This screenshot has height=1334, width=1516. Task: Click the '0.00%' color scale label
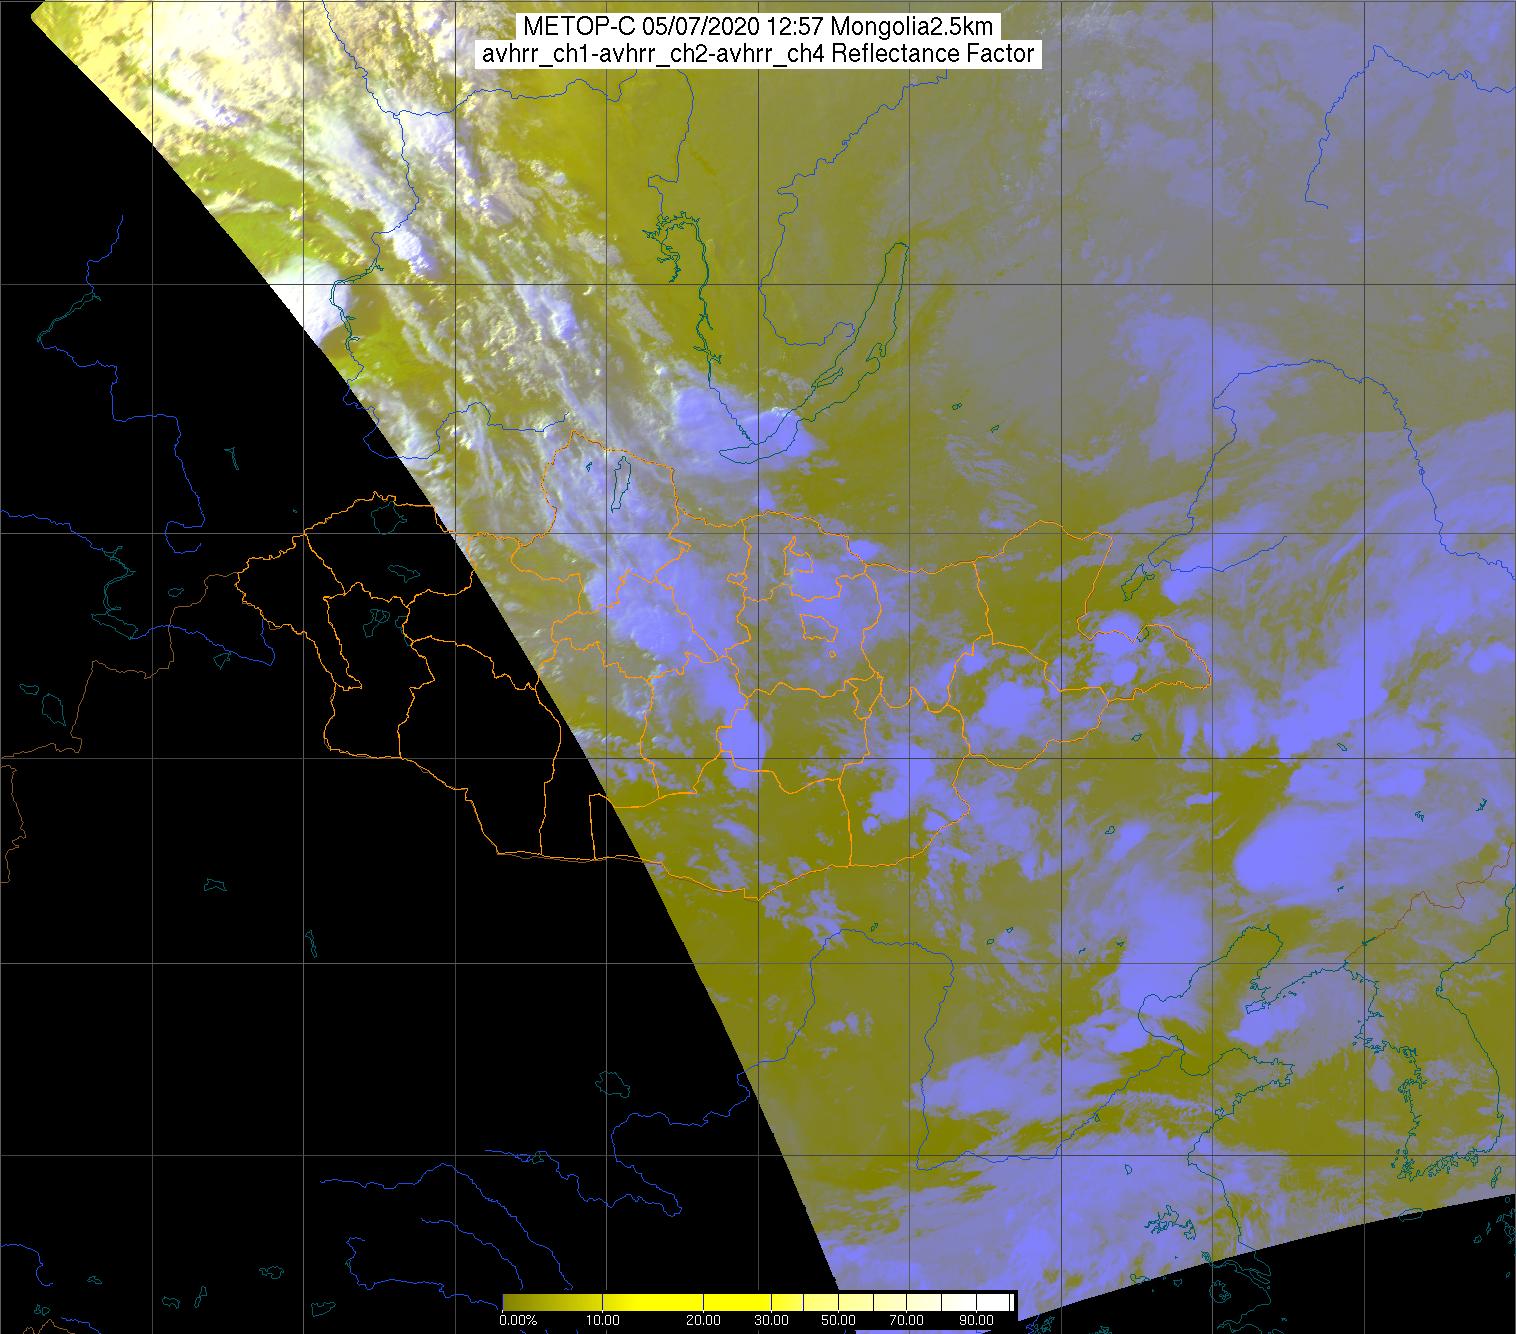click(x=518, y=1320)
